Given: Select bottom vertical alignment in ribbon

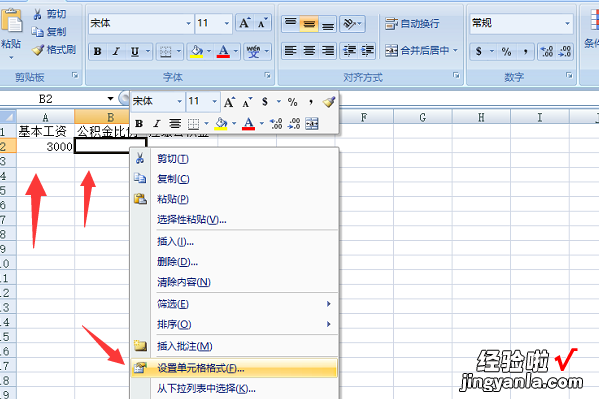Looking at the screenshot, I should [x=327, y=24].
